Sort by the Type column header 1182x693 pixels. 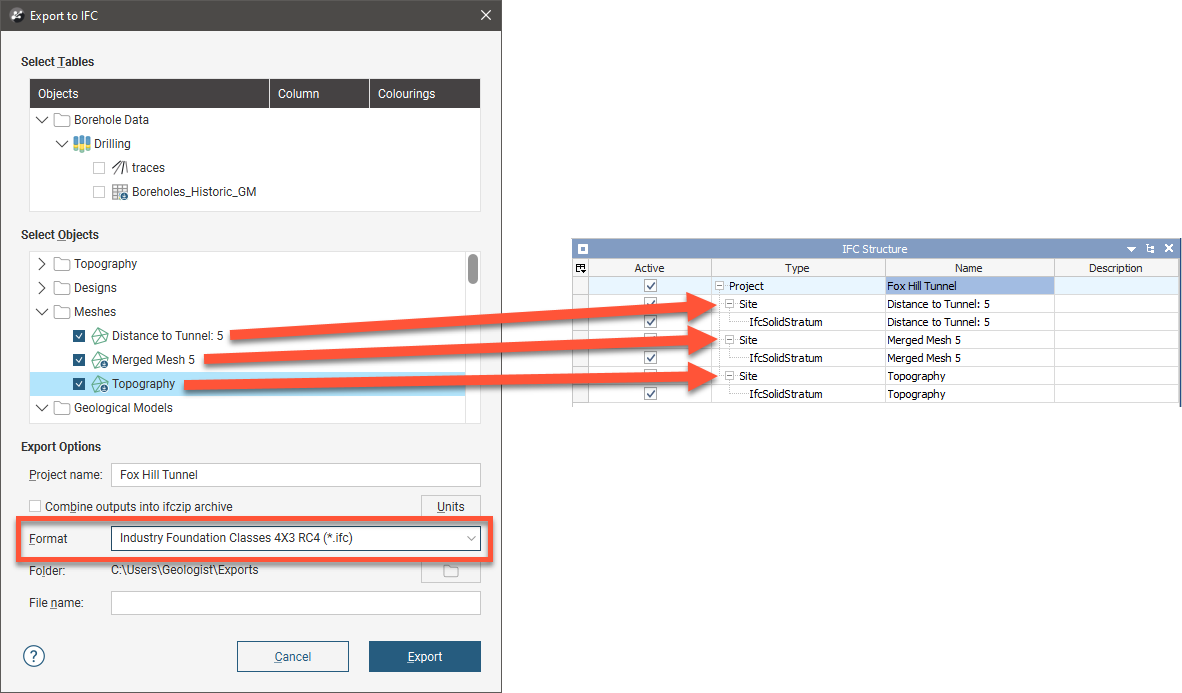point(798,268)
